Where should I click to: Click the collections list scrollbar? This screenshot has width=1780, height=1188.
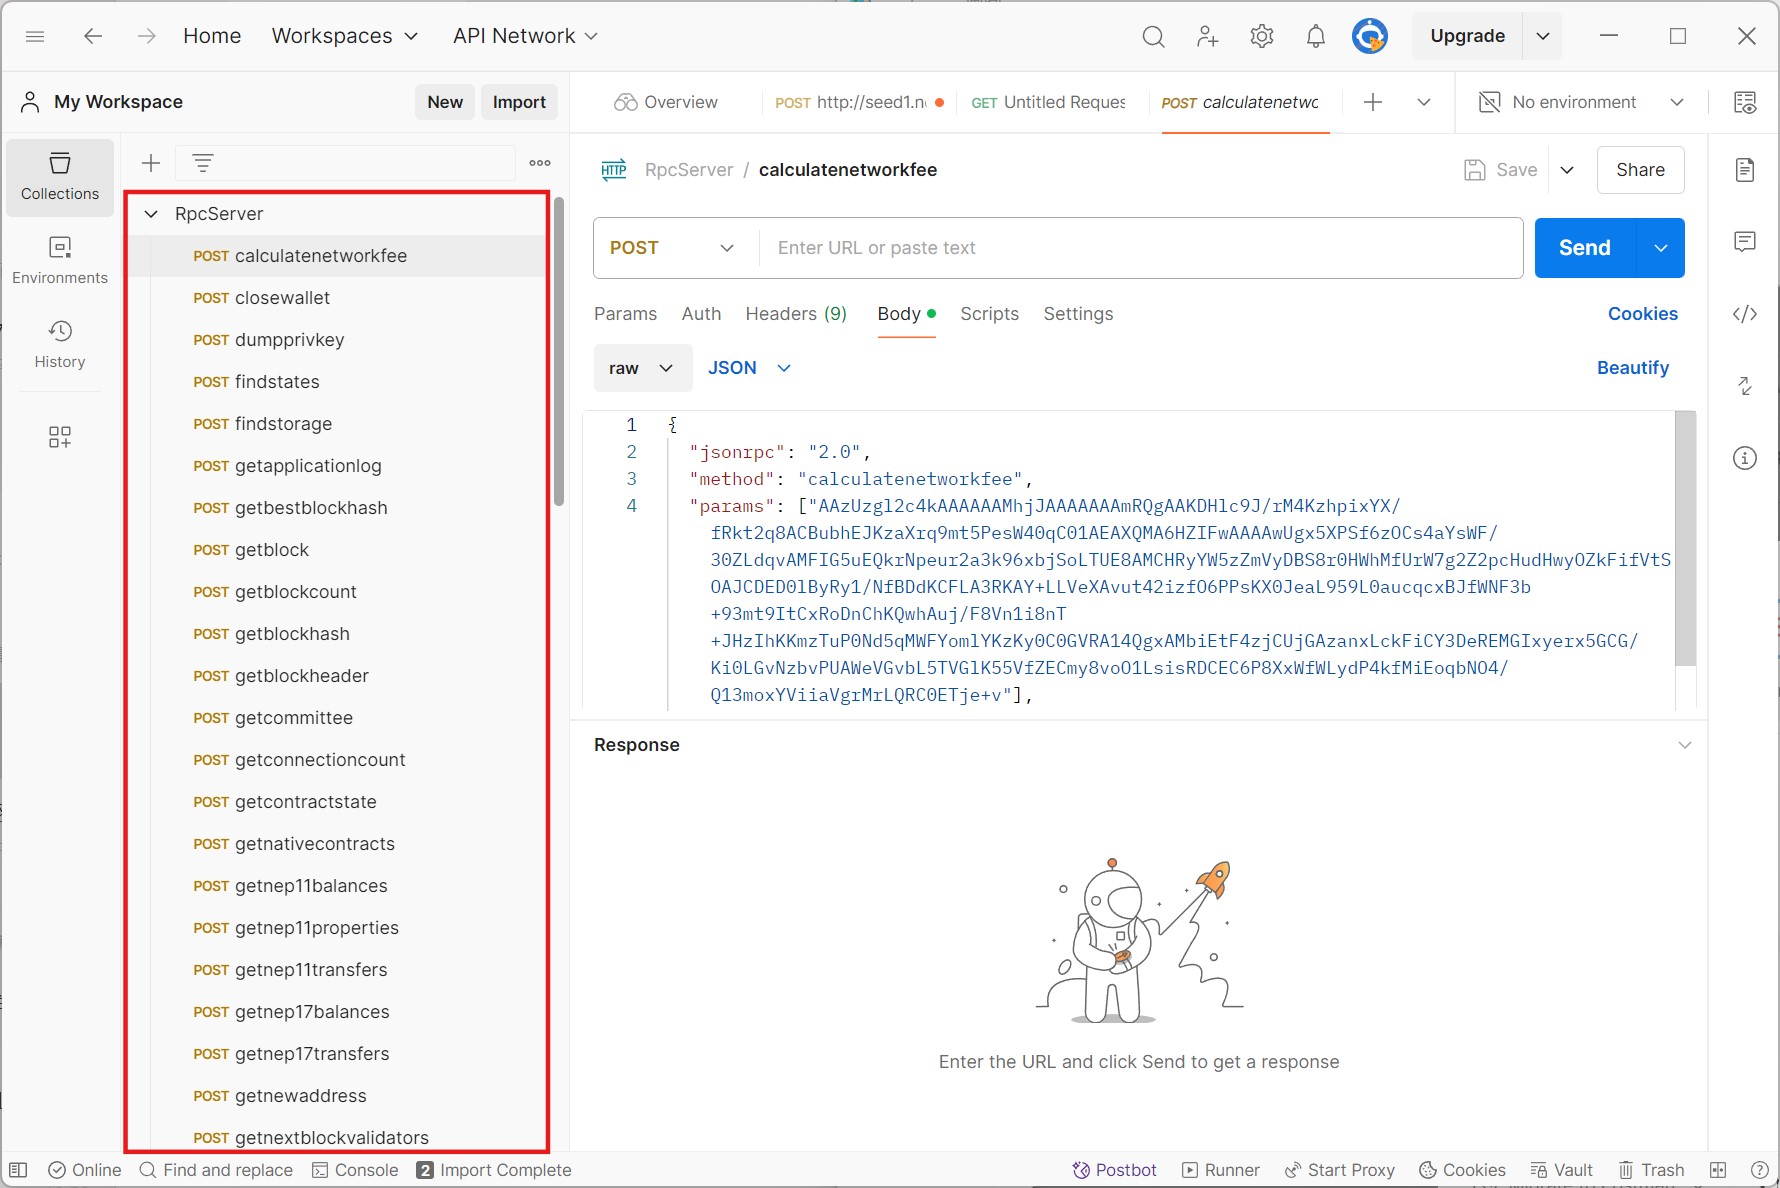tap(559, 350)
